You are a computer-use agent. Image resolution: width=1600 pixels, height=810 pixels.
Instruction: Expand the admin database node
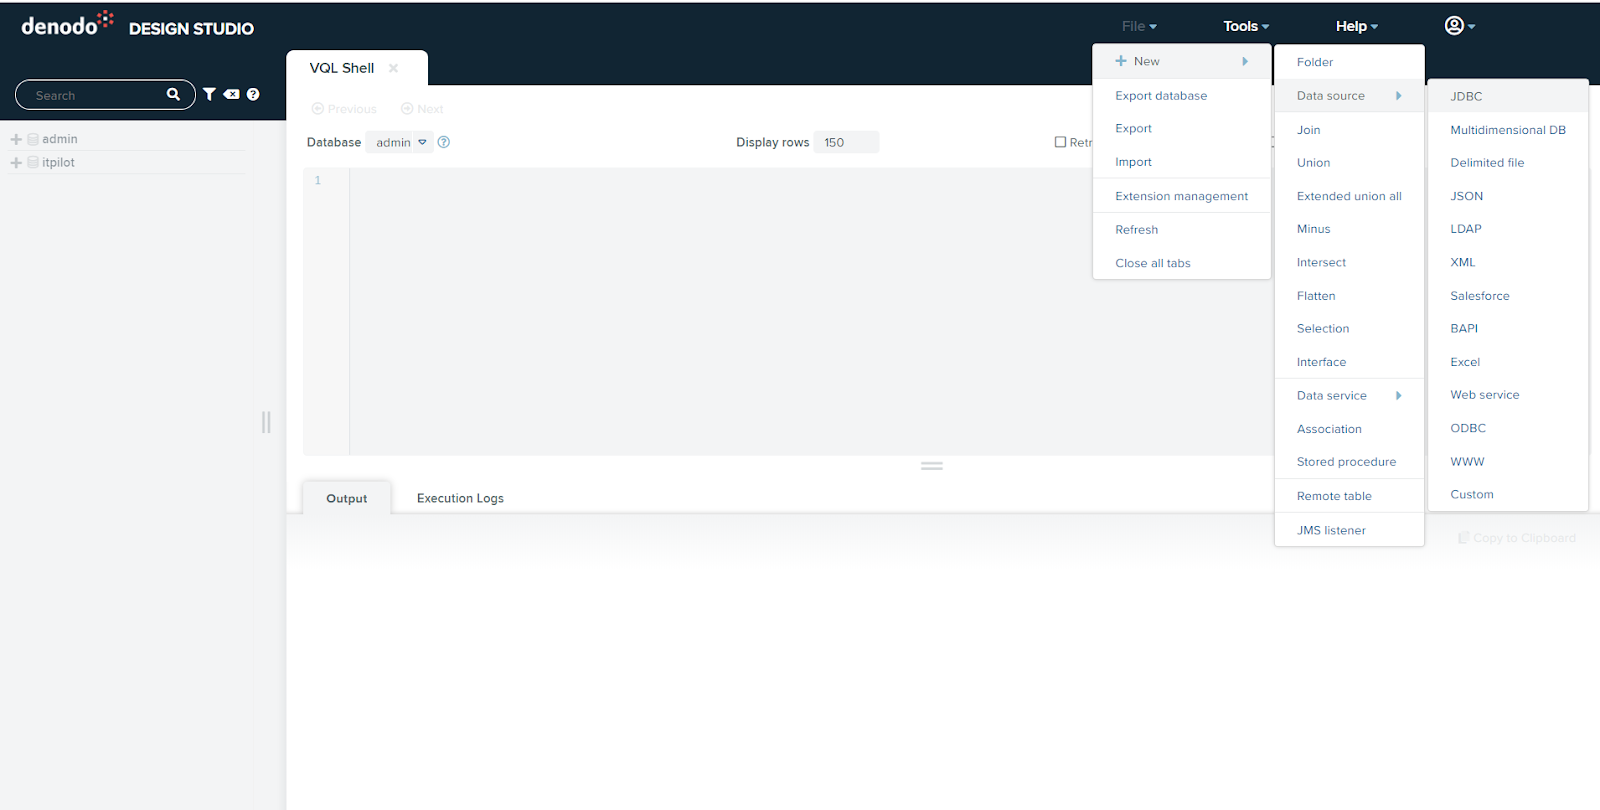point(16,139)
